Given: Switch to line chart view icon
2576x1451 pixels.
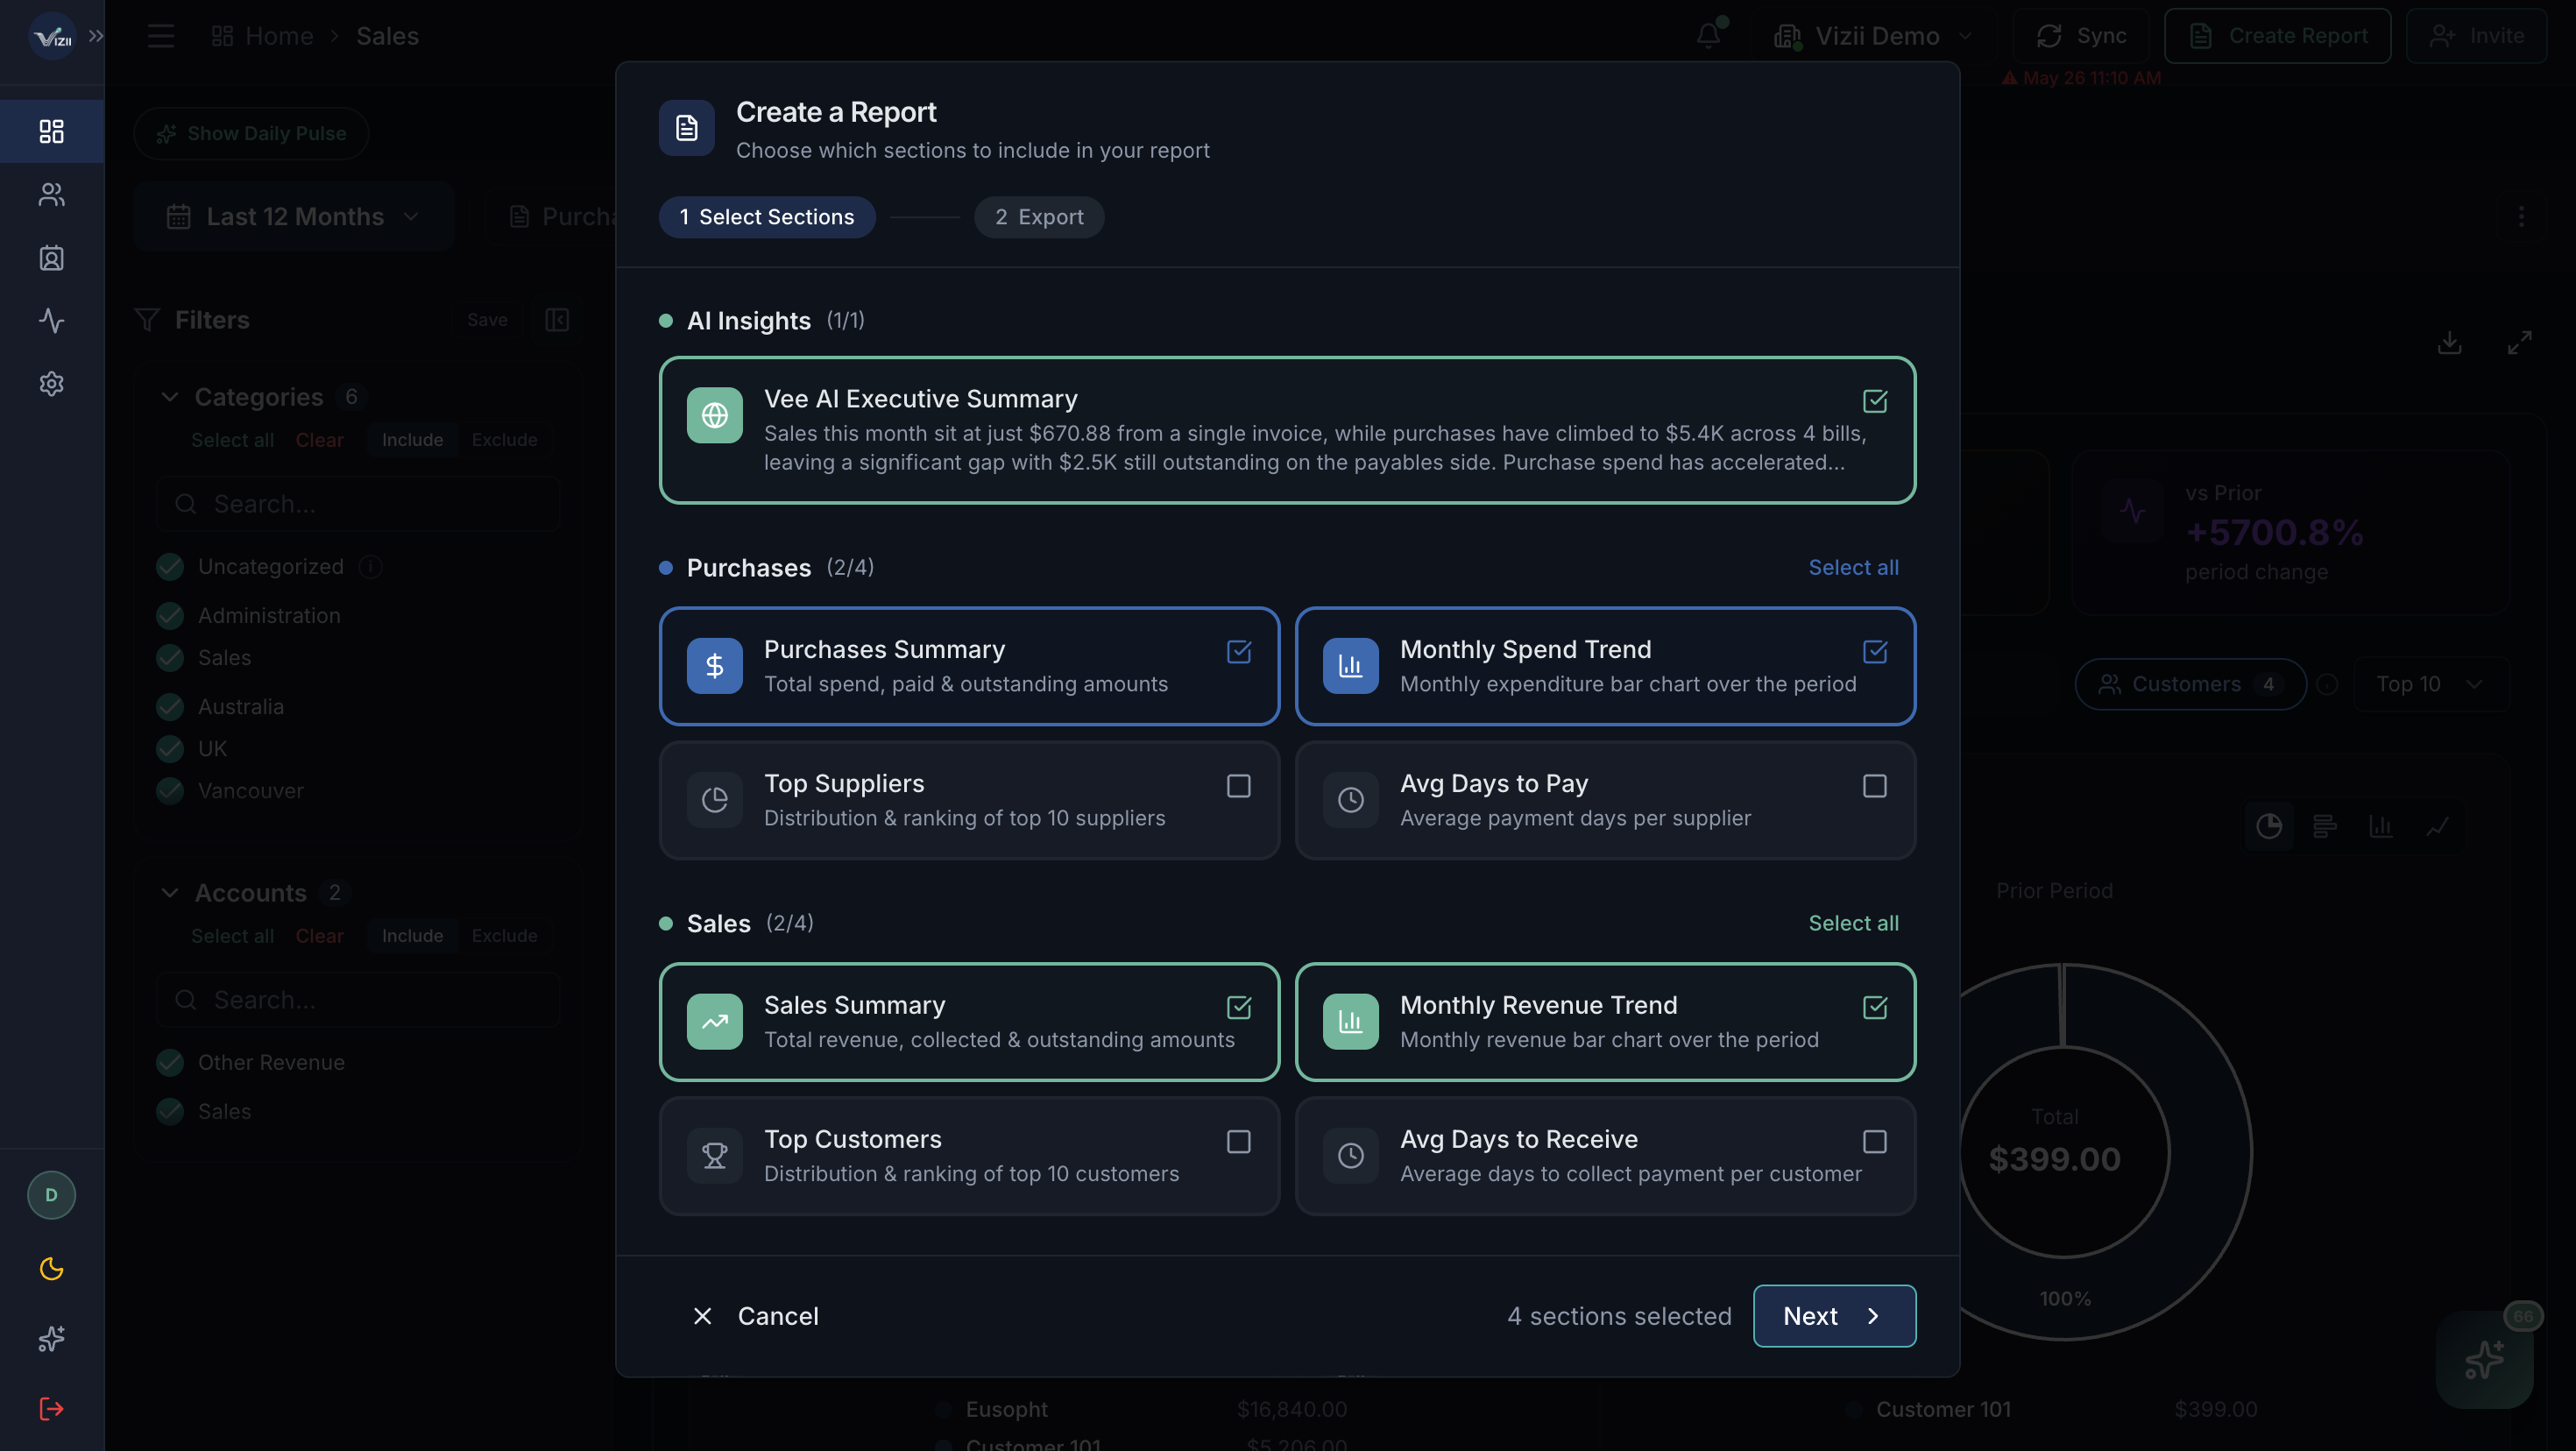Looking at the screenshot, I should coord(2437,826).
